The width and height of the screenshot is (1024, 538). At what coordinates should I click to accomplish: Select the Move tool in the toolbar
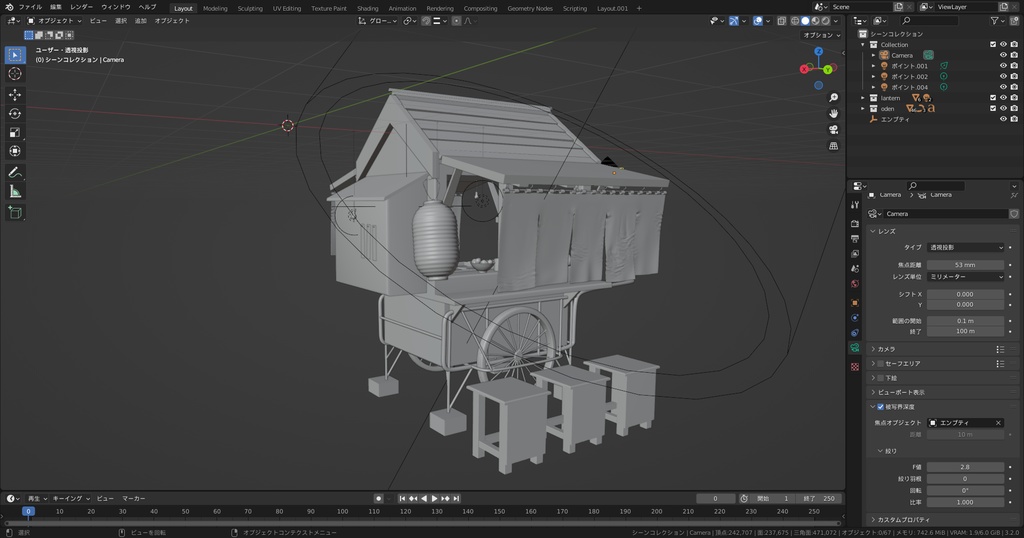tap(15, 94)
